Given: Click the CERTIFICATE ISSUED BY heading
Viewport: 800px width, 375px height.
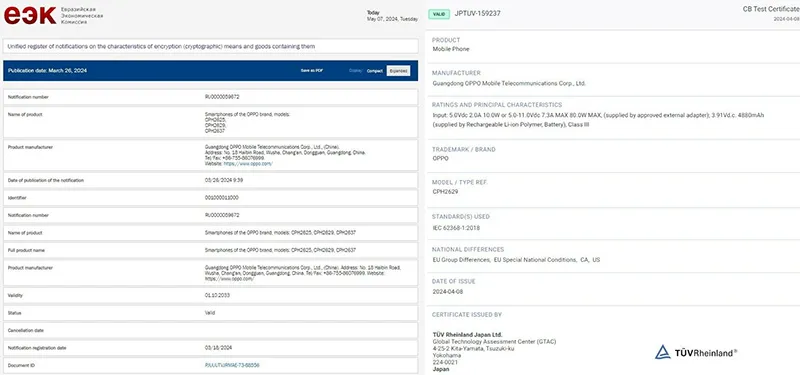Looking at the screenshot, I should point(467,315).
